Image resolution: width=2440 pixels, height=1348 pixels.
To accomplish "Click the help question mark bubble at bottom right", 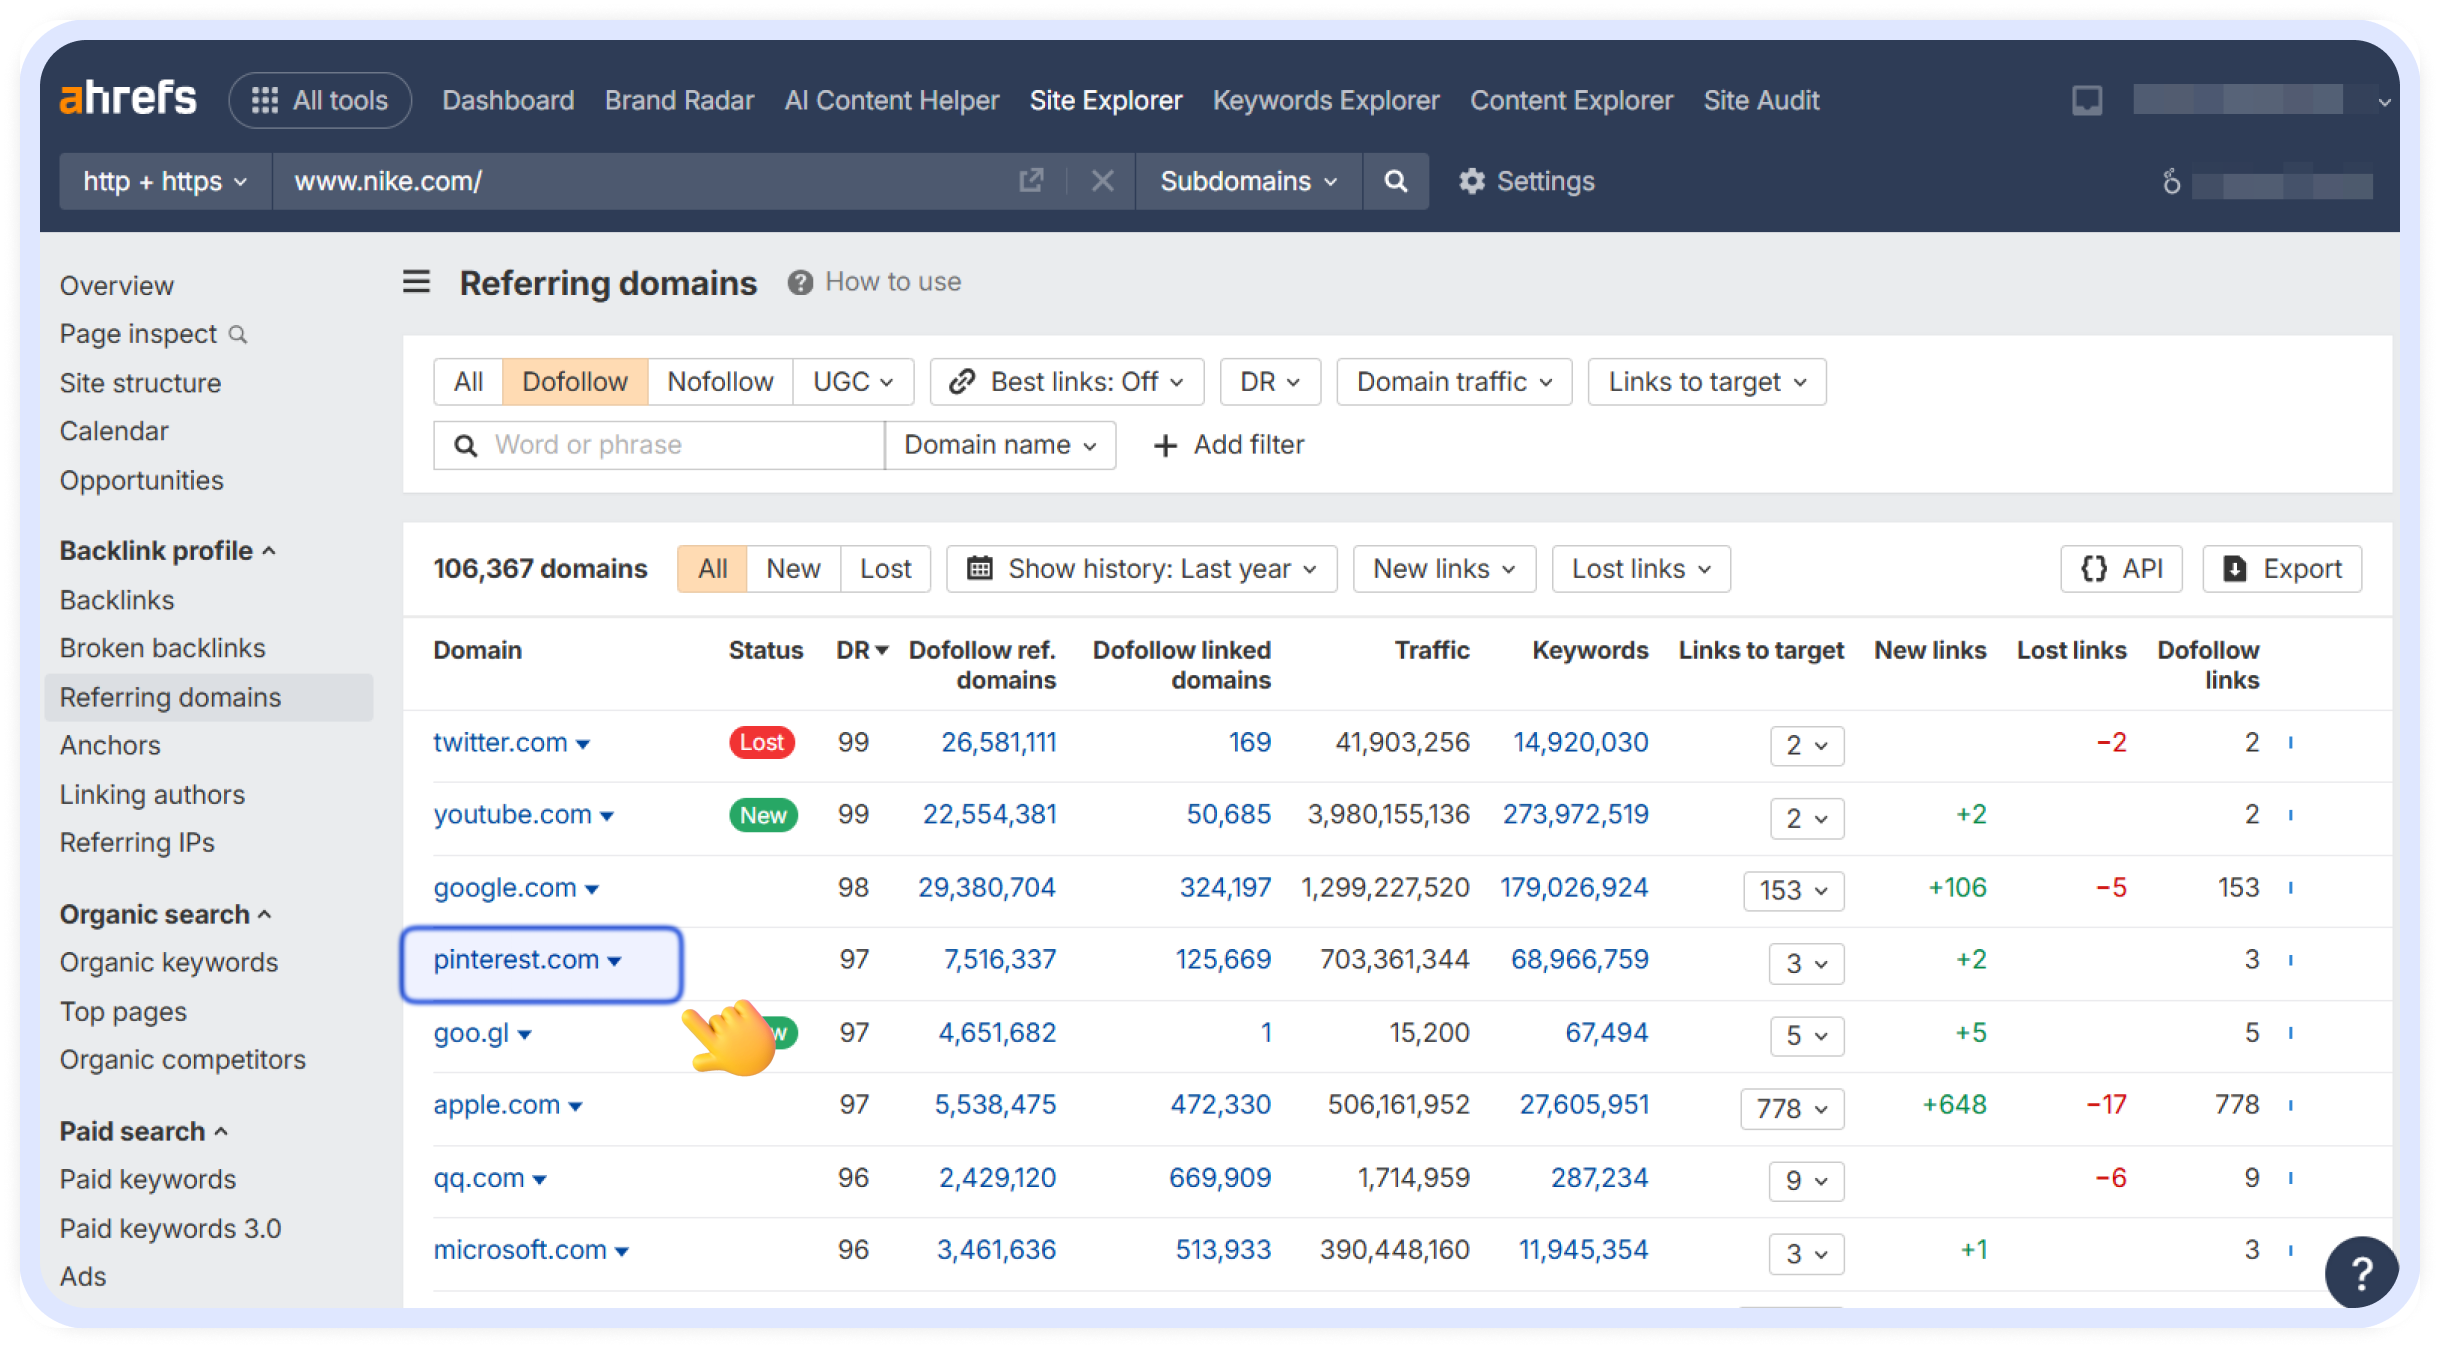I will click(x=2363, y=1271).
